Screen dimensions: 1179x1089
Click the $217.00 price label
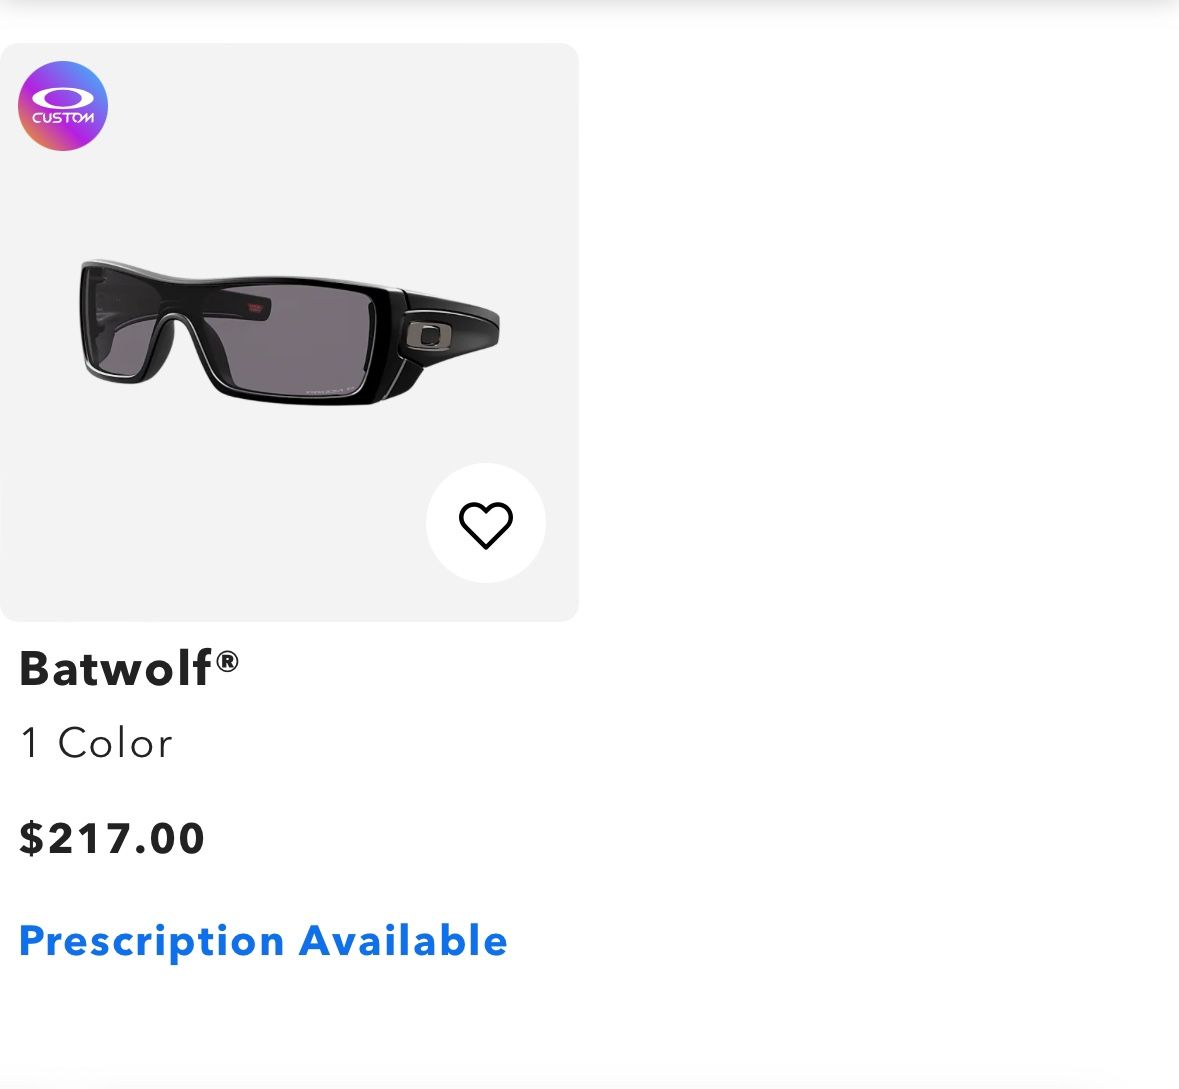(x=112, y=839)
